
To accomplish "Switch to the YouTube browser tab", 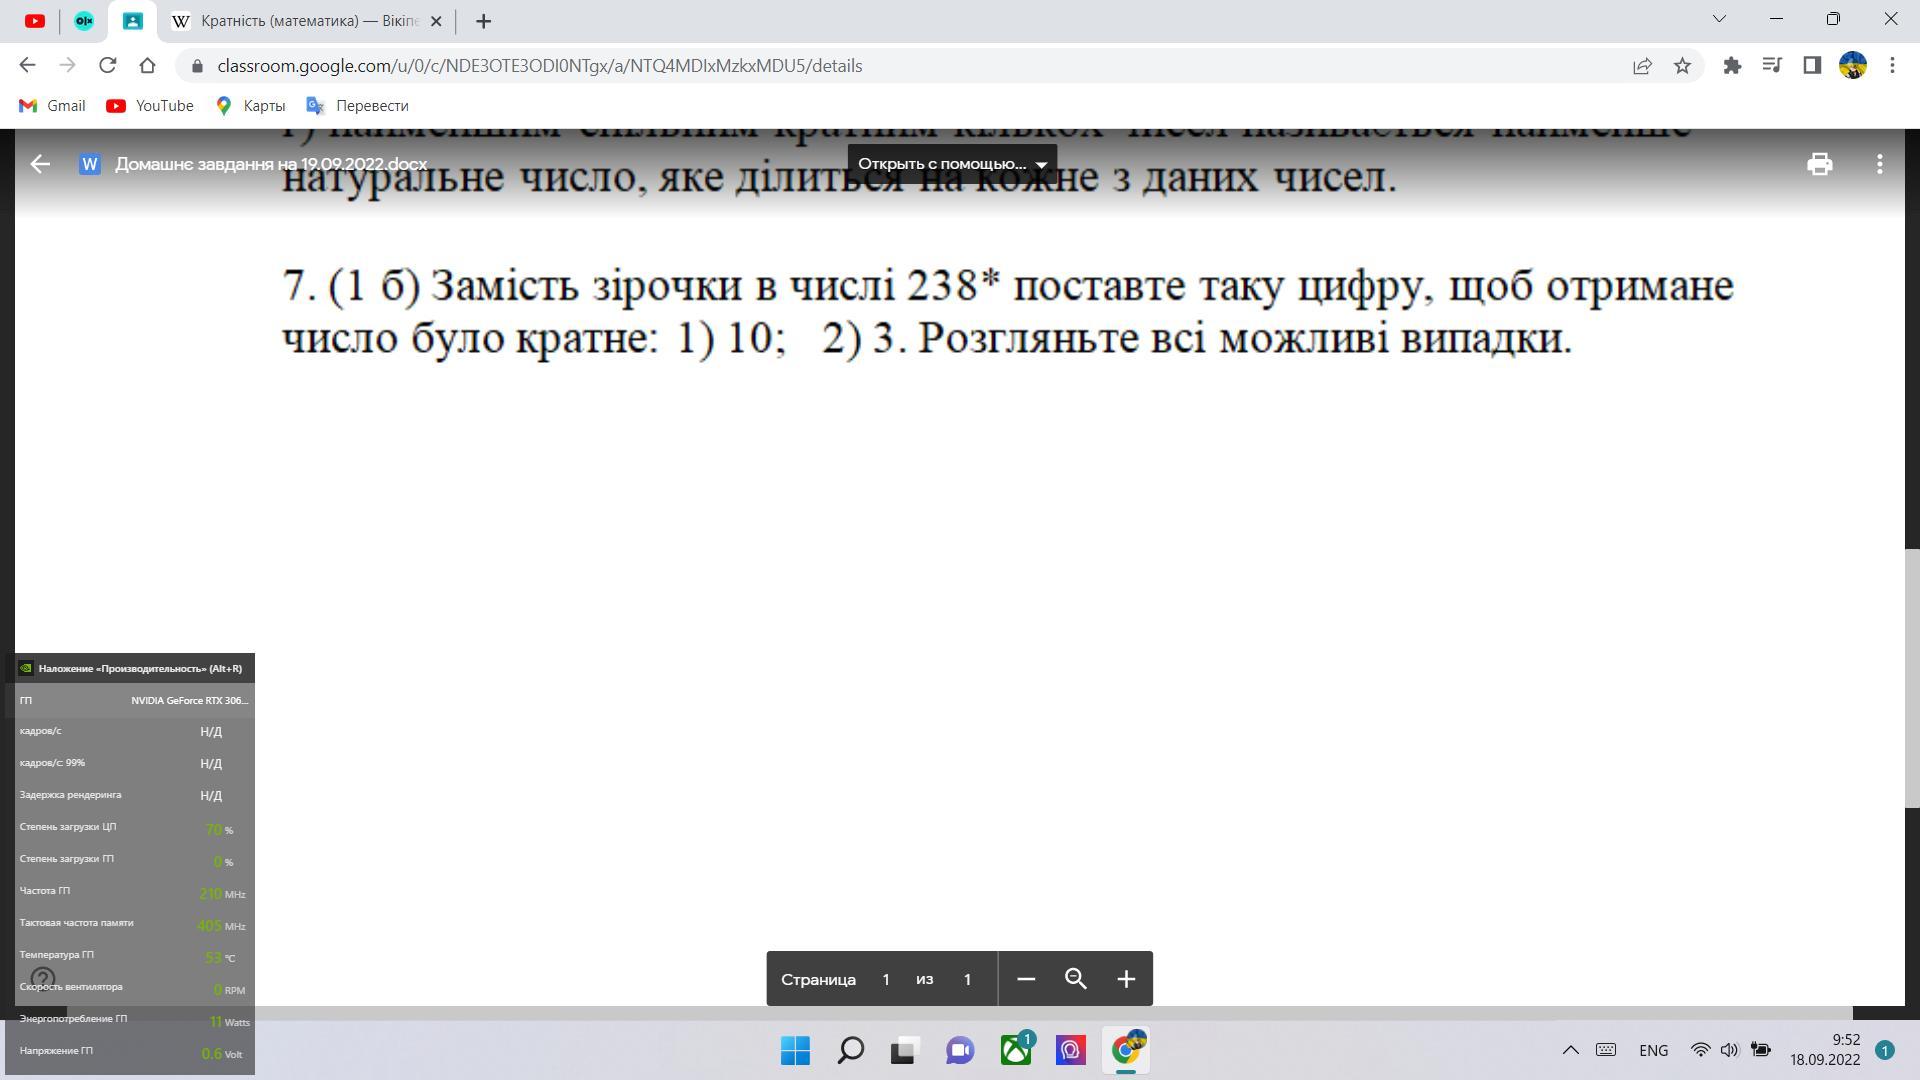I will click(35, 21).
